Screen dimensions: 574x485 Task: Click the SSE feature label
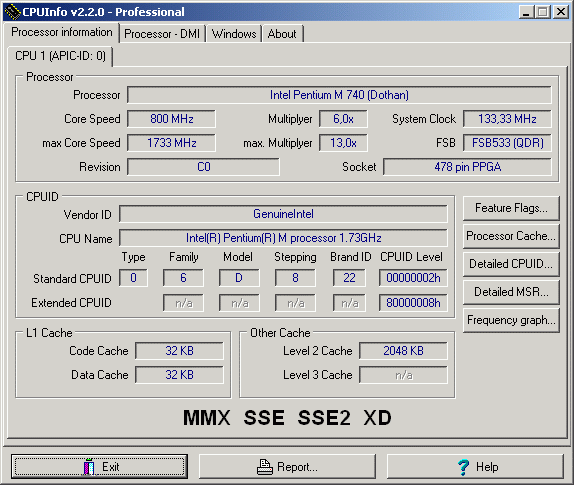point(264,418)
